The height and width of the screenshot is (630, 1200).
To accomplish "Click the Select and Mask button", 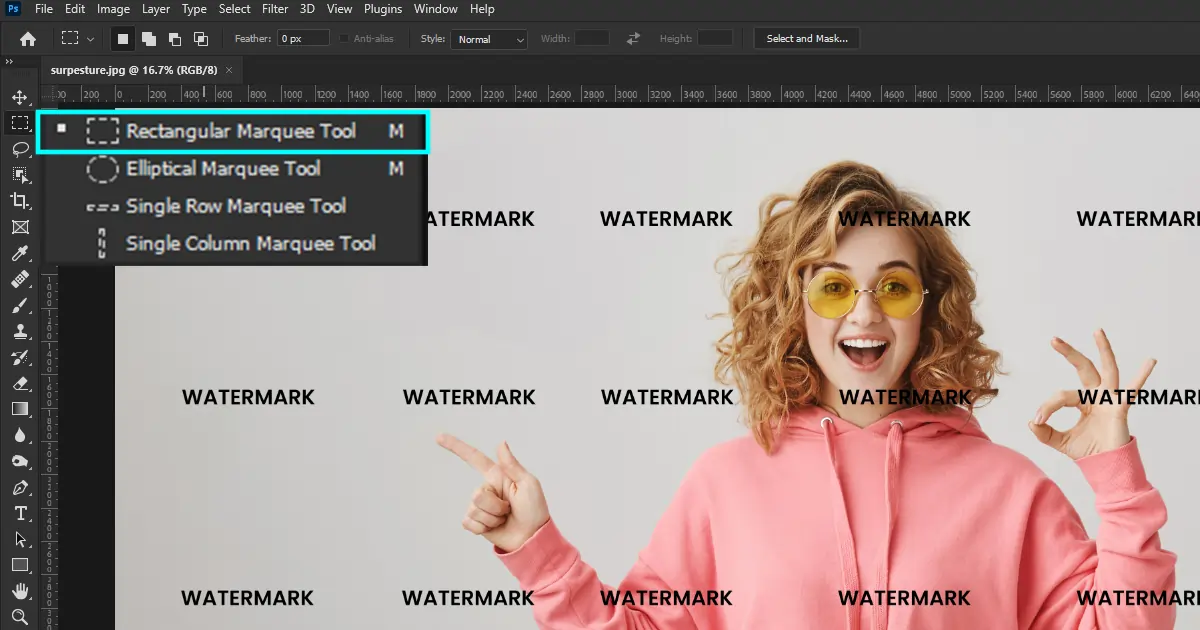I will (x=806, y=38).
